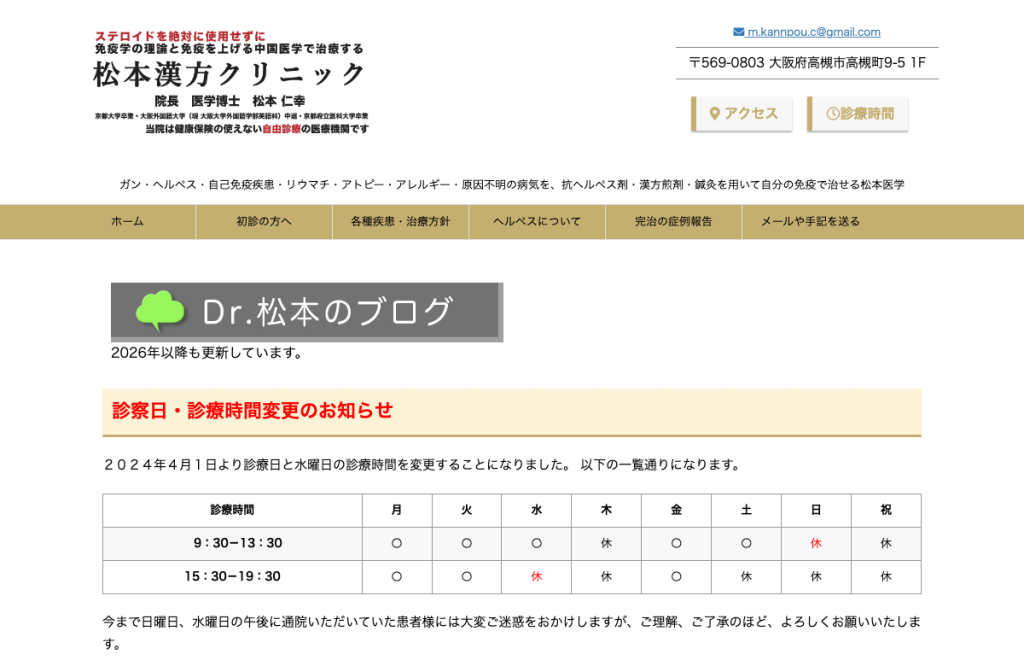The width and height of the screenshot is (1024, 666).
Task: Click the アクセス button
Action: (x=742, y=114)
